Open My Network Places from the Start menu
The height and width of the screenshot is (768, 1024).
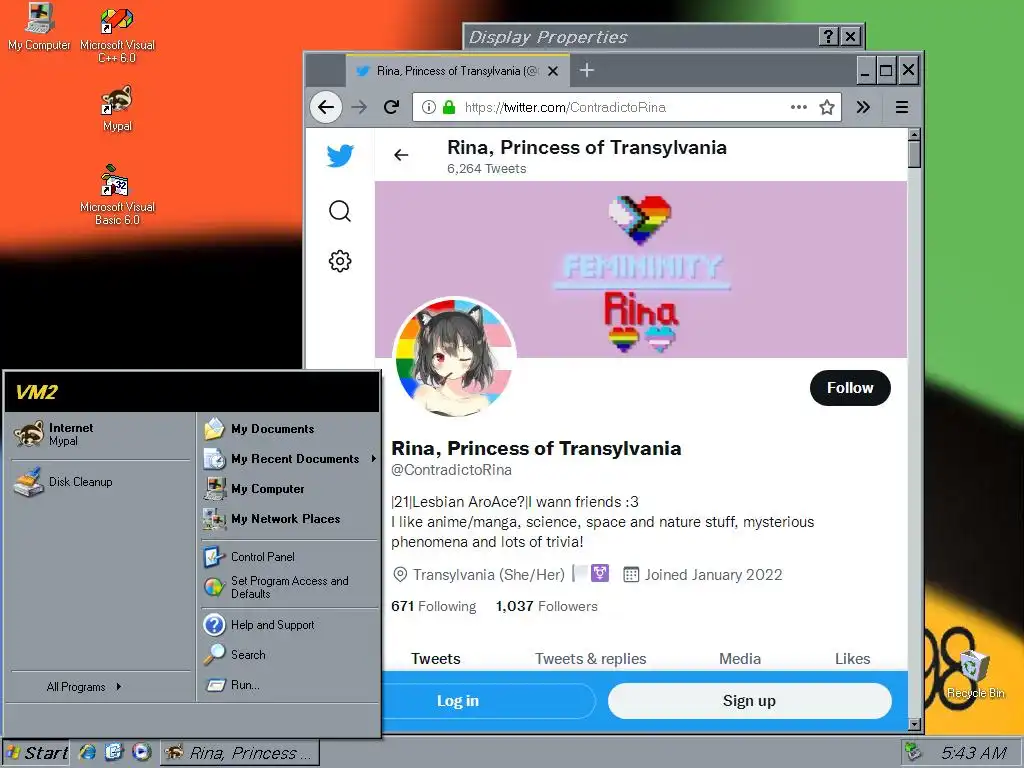(291, 519)
